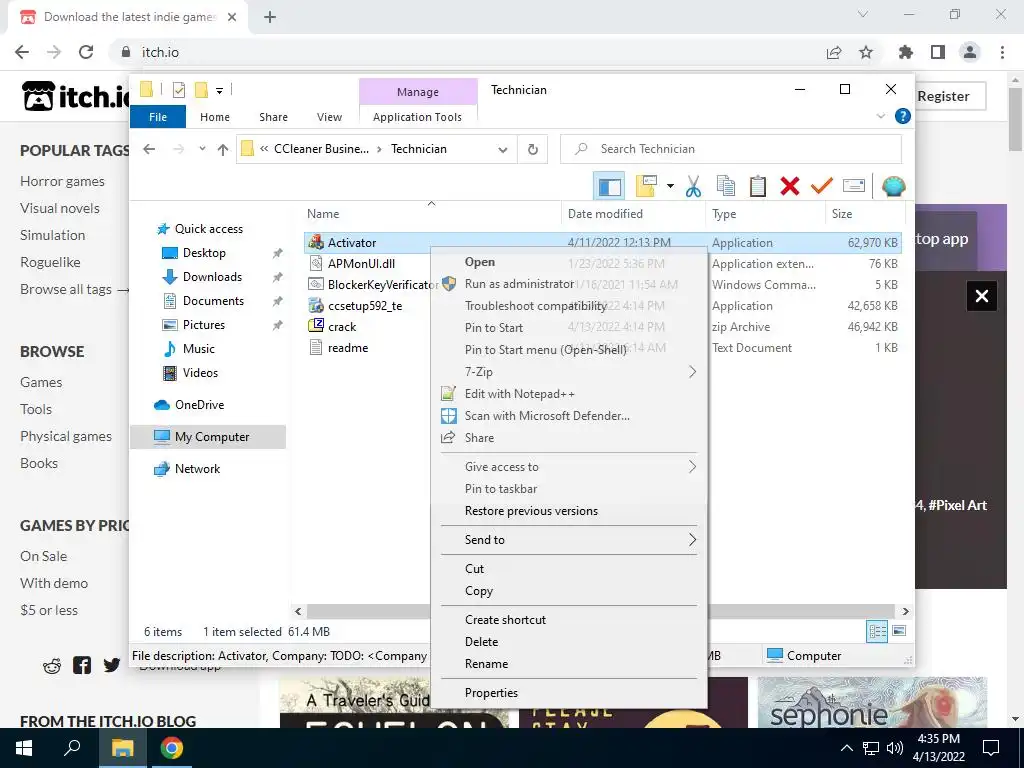Click the Copy toolbar icon
Screen dimensions: 1024x768
click(726, 187)
